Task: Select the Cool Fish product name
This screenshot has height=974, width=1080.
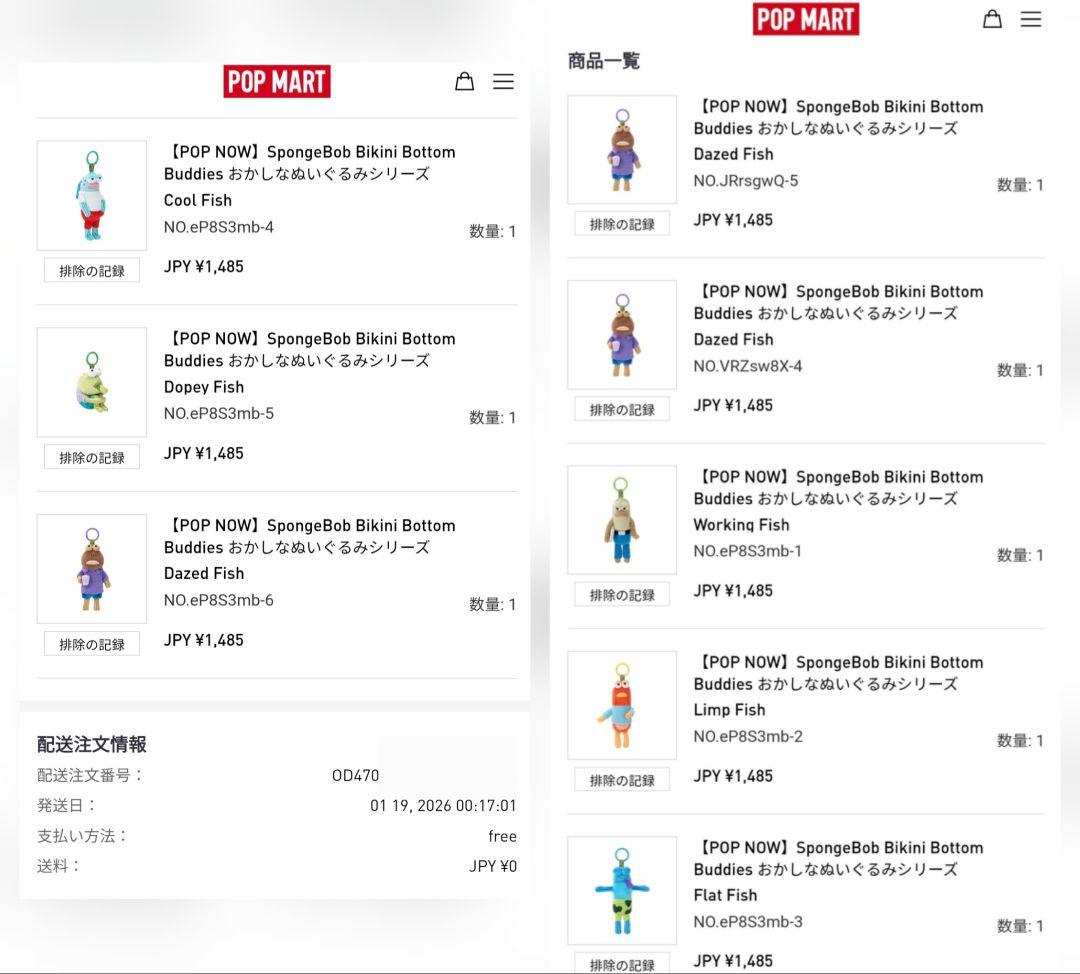Action: (198, 200)
